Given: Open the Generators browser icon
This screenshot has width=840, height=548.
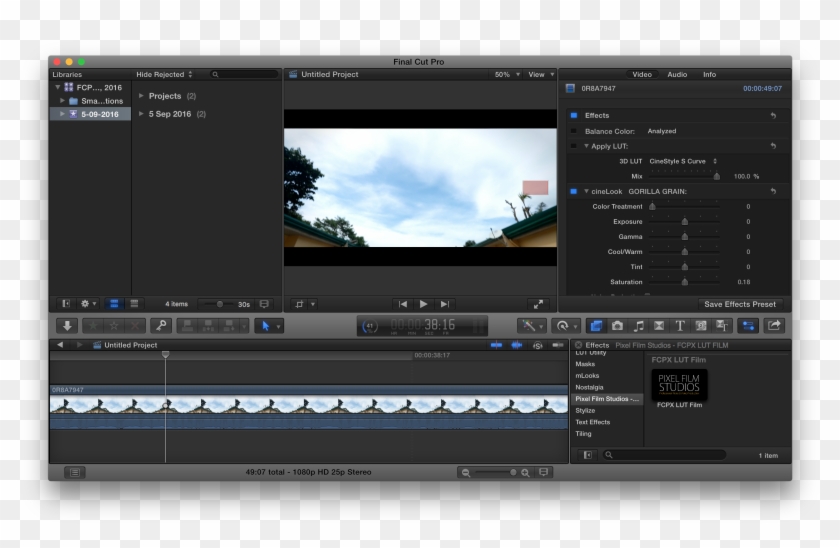Looking at the screenshot, I should point(701,326).
